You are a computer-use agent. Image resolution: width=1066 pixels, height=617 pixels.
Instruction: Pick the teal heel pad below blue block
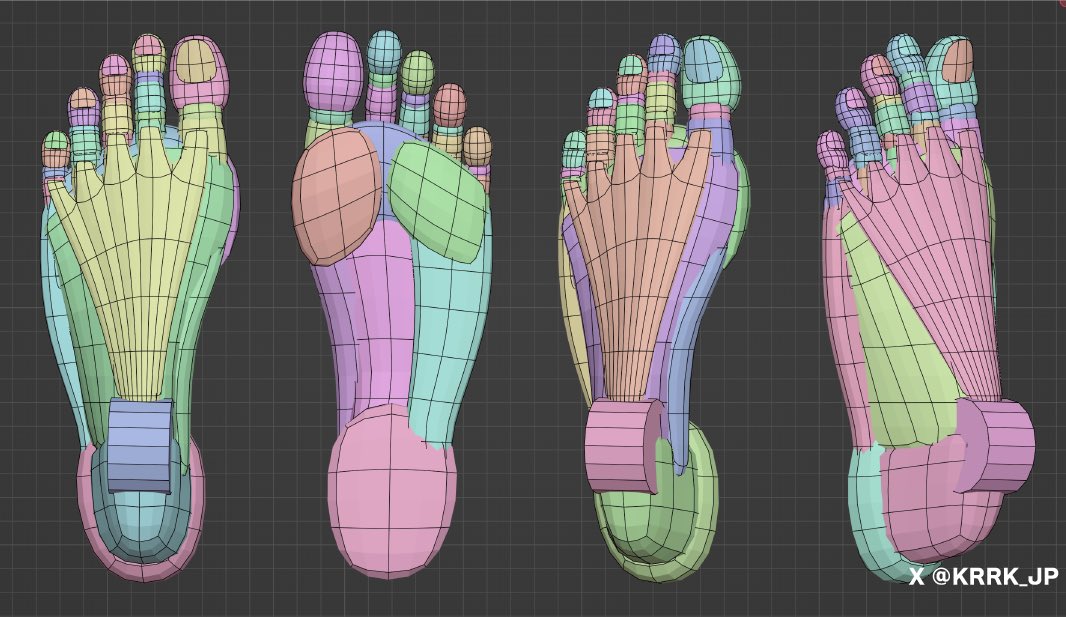pos(141,523)
